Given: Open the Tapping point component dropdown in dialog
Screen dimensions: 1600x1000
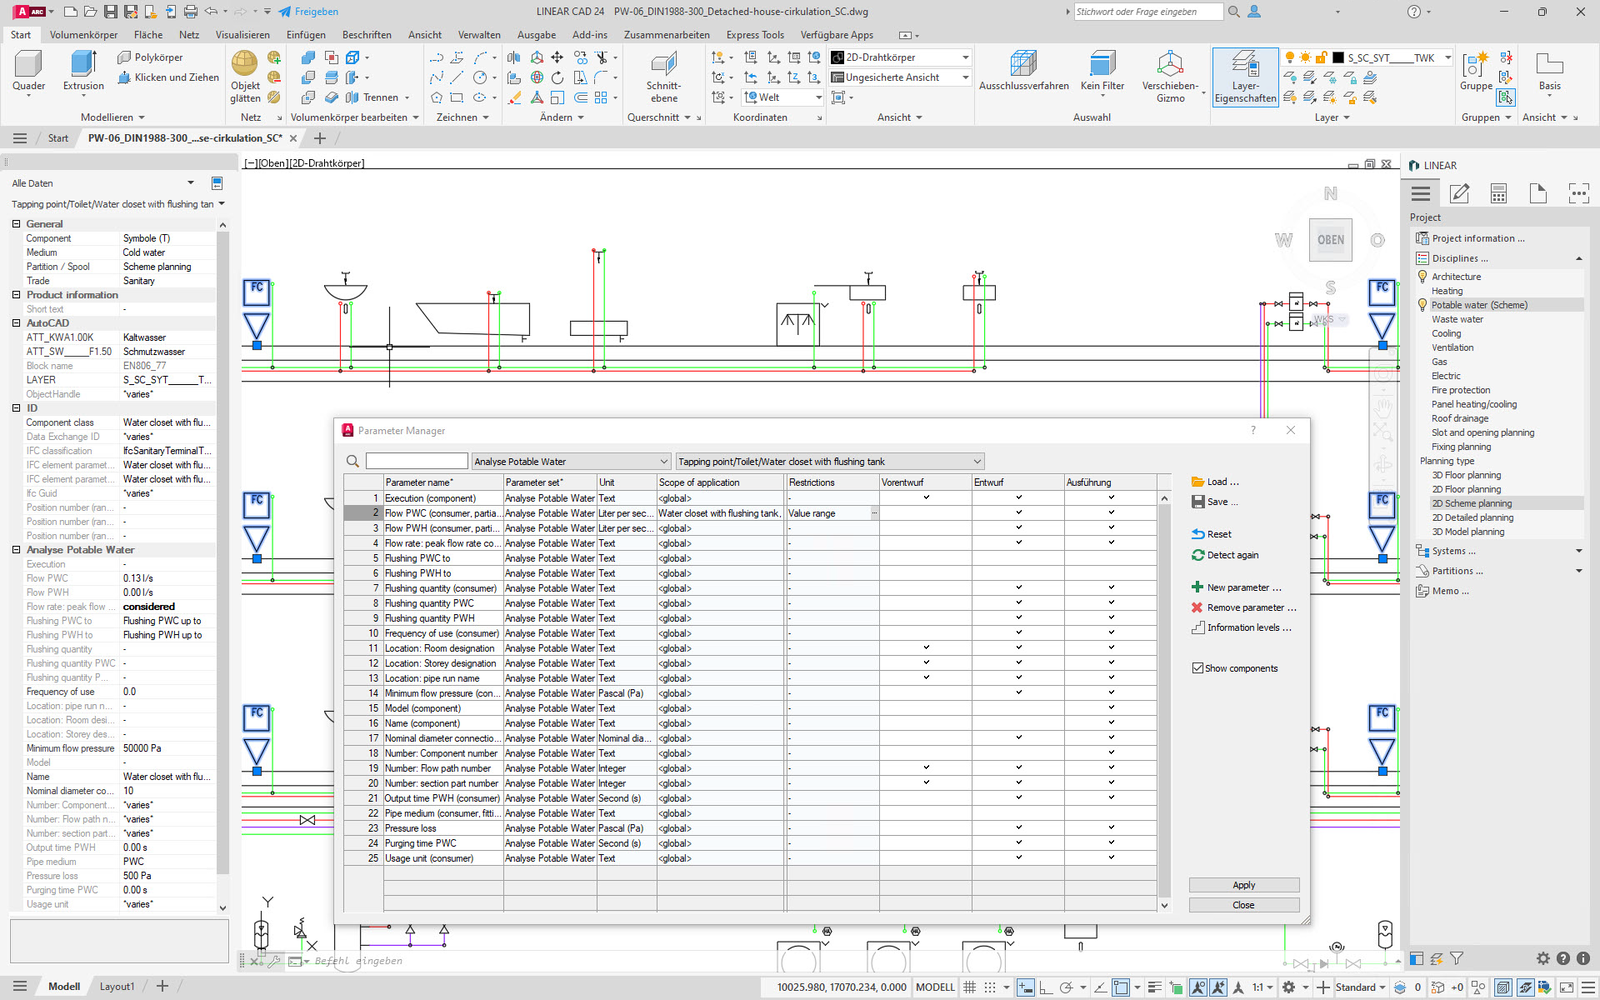Looking at the screenshot, I should pyautogui.click(x=977, y=462).
